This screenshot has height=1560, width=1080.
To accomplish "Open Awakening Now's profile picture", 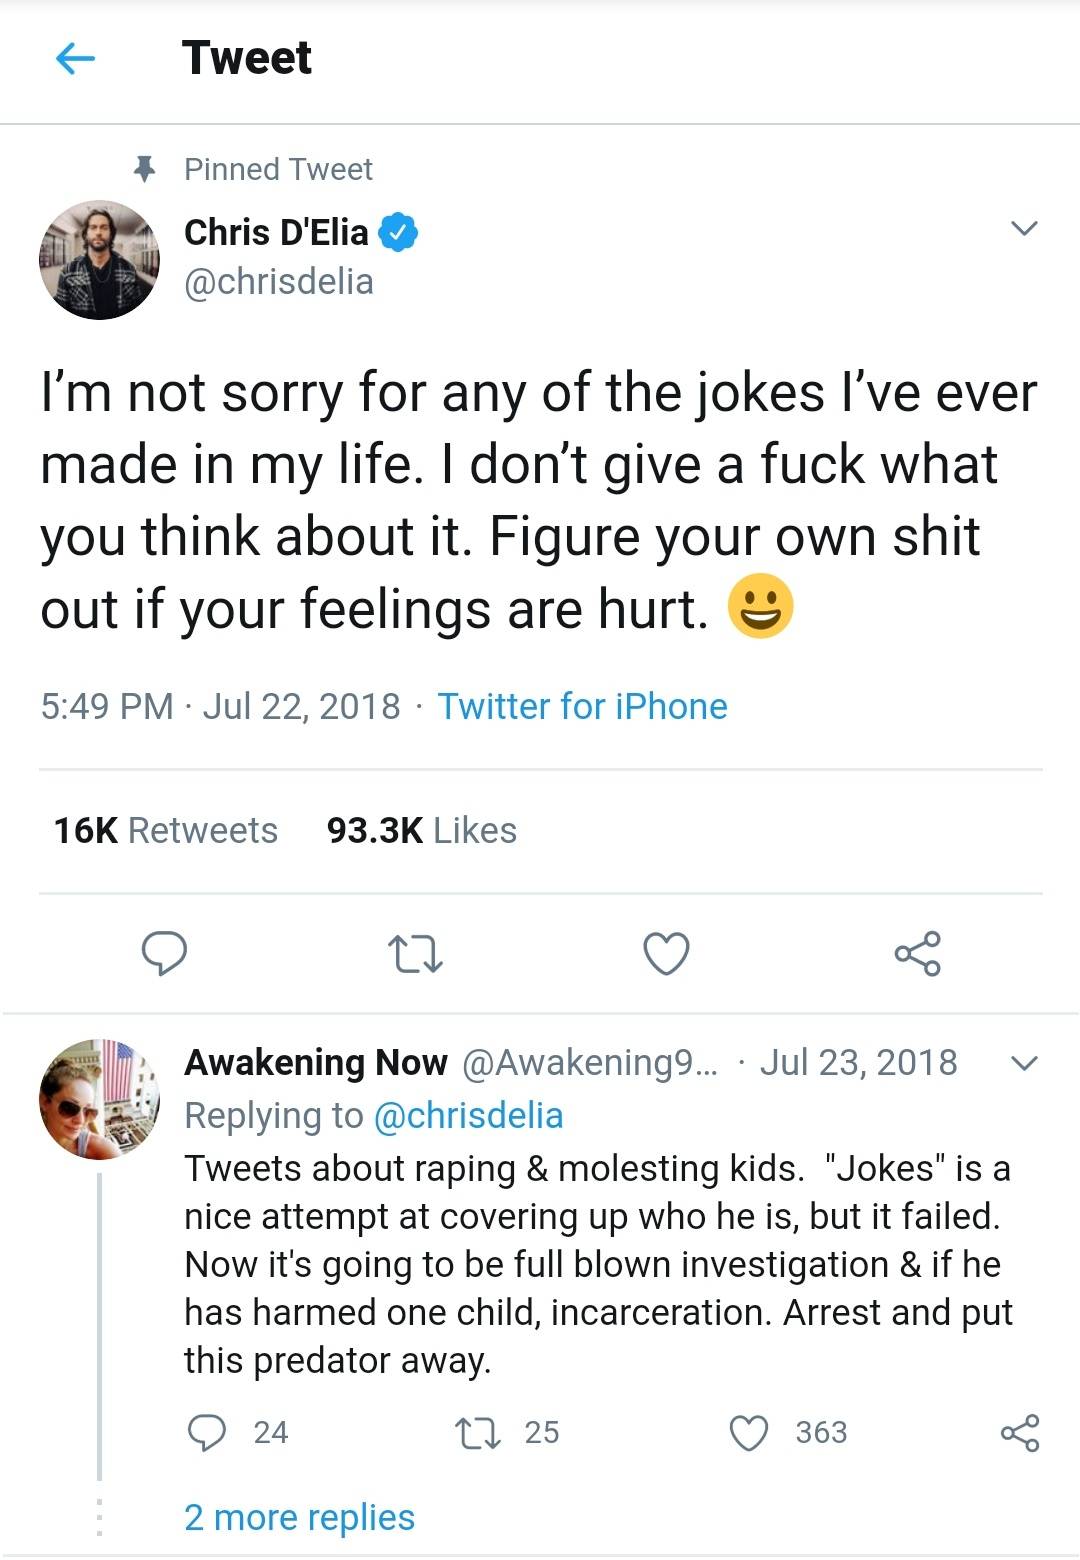I will pyautogui.click(x=99, y=1099).
